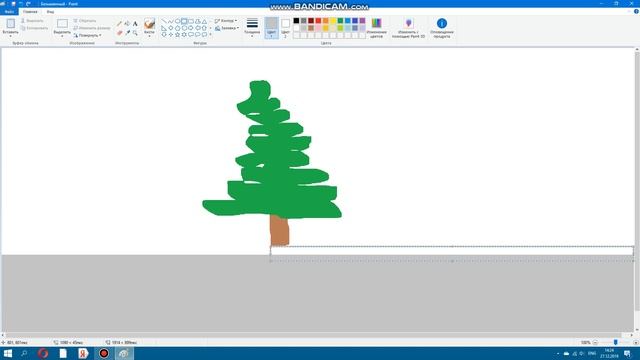The height and width of the screenshot is (360, 640).
Task: Select the Magnifier tool
Action: click(135, 33)
